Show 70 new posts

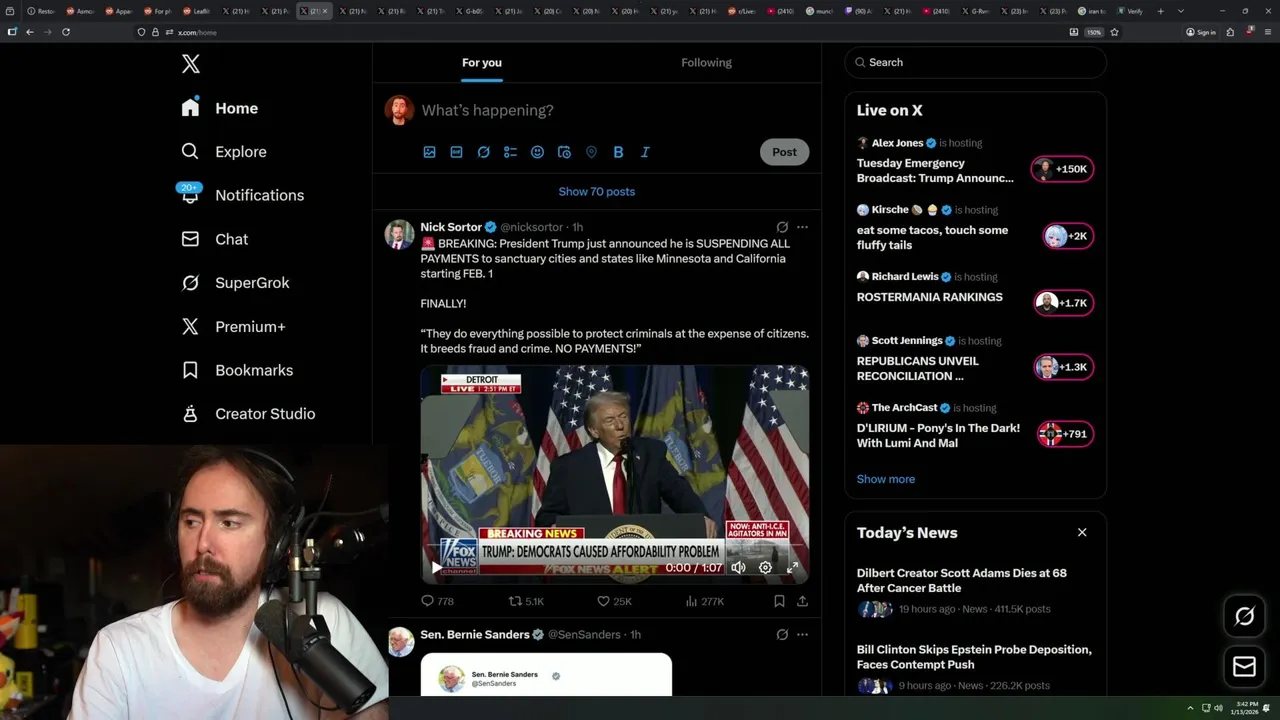pyautogui.click(x=597, y=191)
